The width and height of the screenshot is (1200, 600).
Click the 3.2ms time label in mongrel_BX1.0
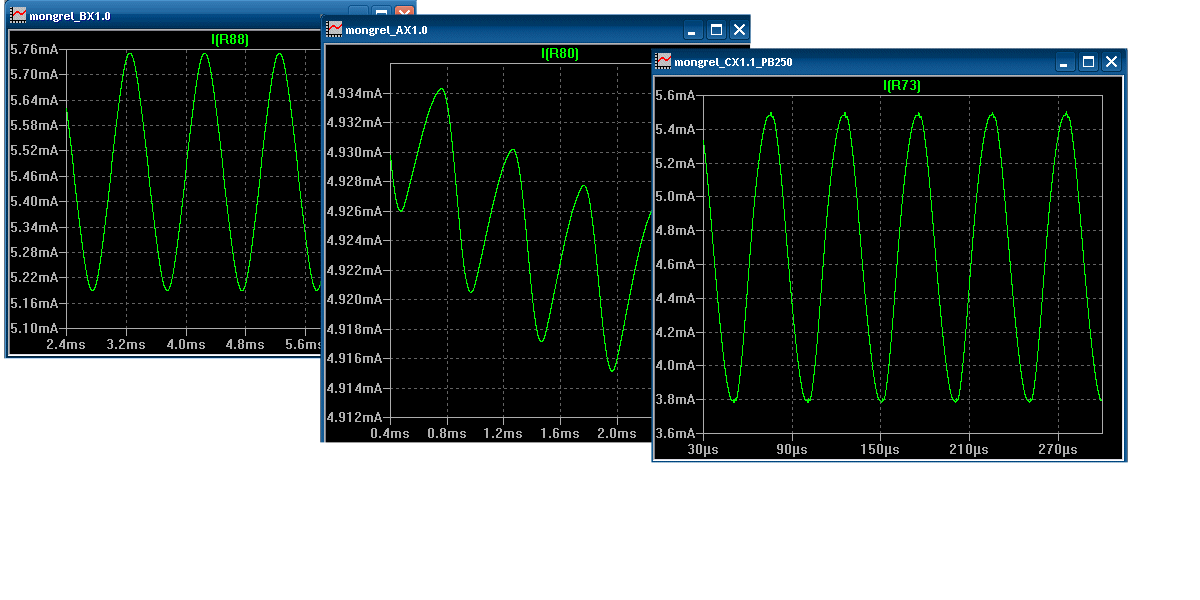pyautogui.click(x=125, y=344)
